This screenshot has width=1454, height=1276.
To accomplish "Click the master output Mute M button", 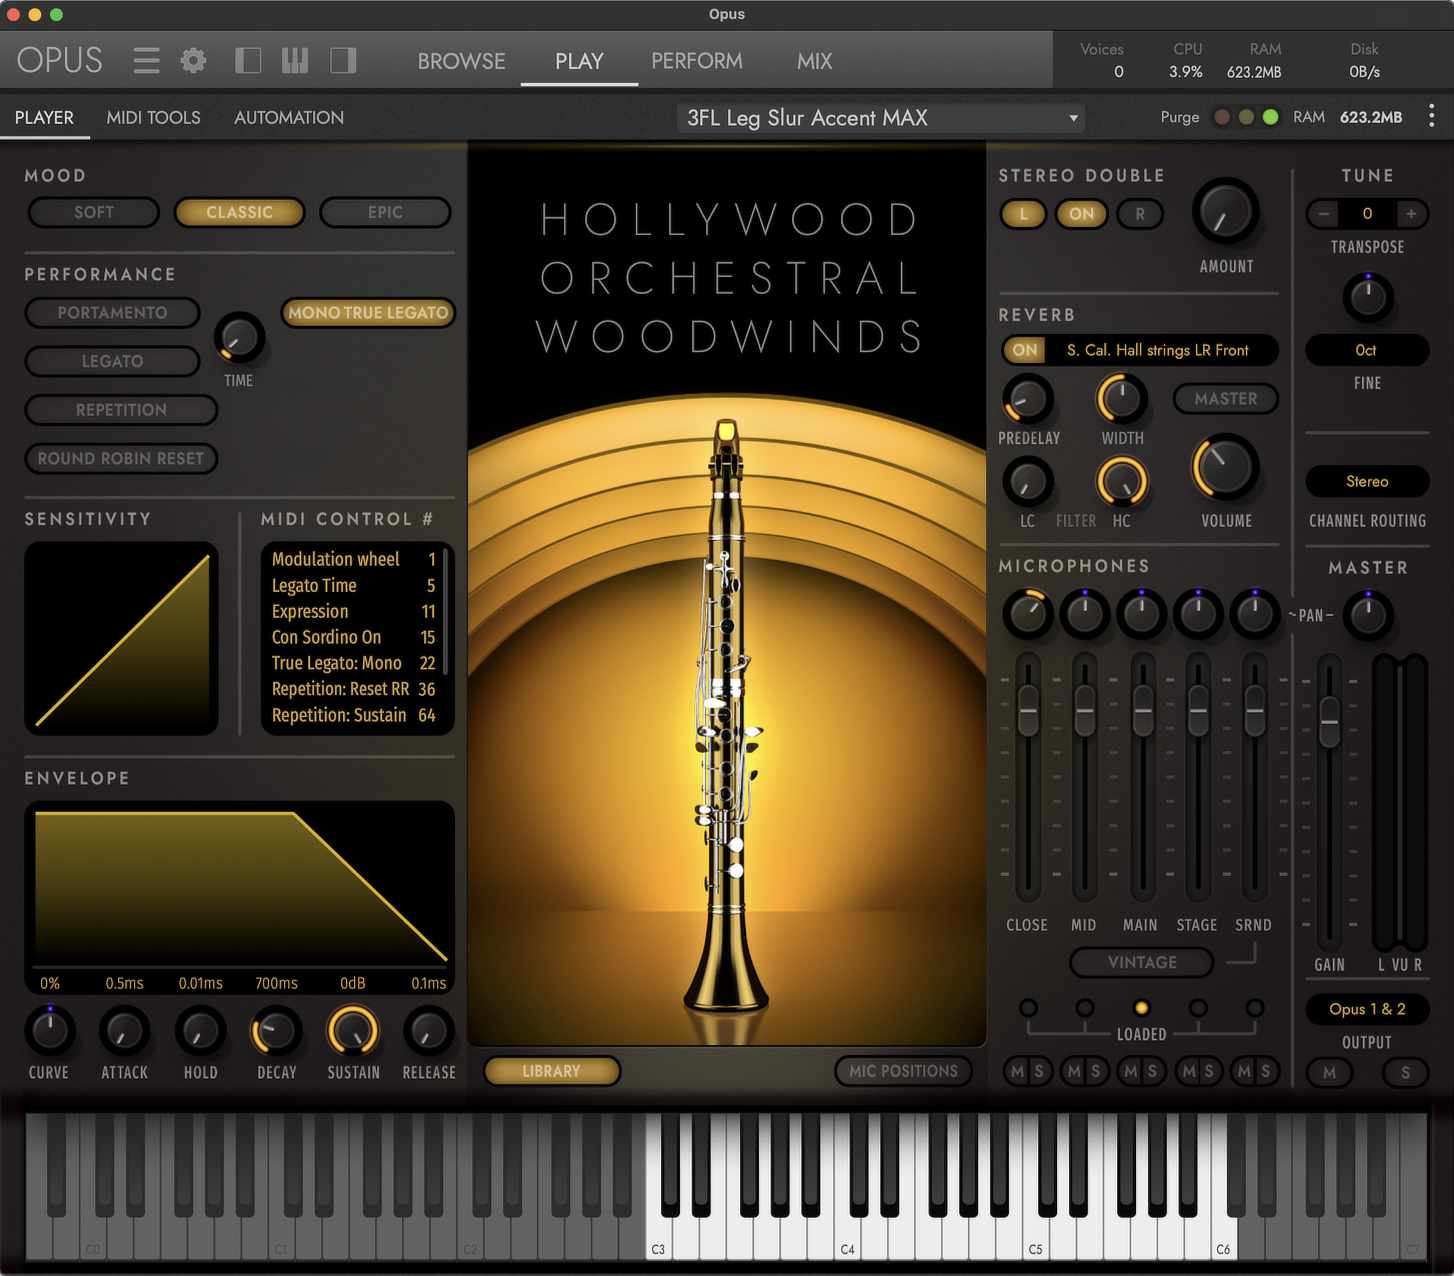I will coord(1329,1072).
